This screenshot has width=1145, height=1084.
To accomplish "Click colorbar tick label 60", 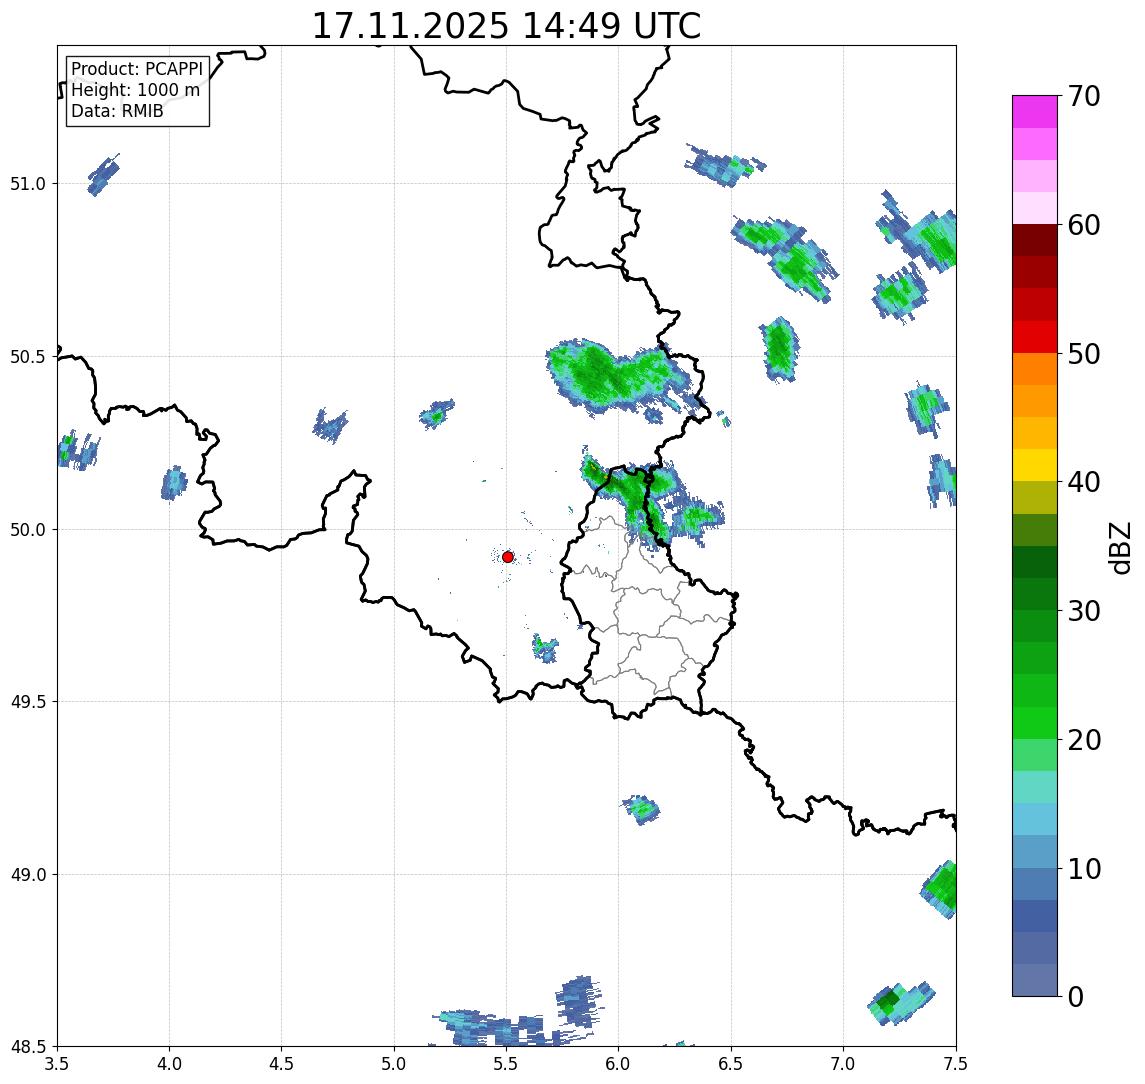I will coord(1084,225).
